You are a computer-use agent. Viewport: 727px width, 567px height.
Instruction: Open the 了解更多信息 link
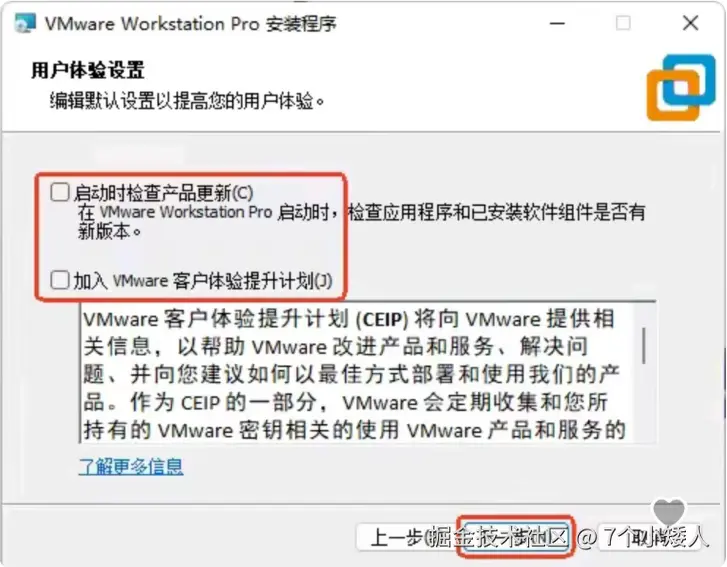pos(131,466)
